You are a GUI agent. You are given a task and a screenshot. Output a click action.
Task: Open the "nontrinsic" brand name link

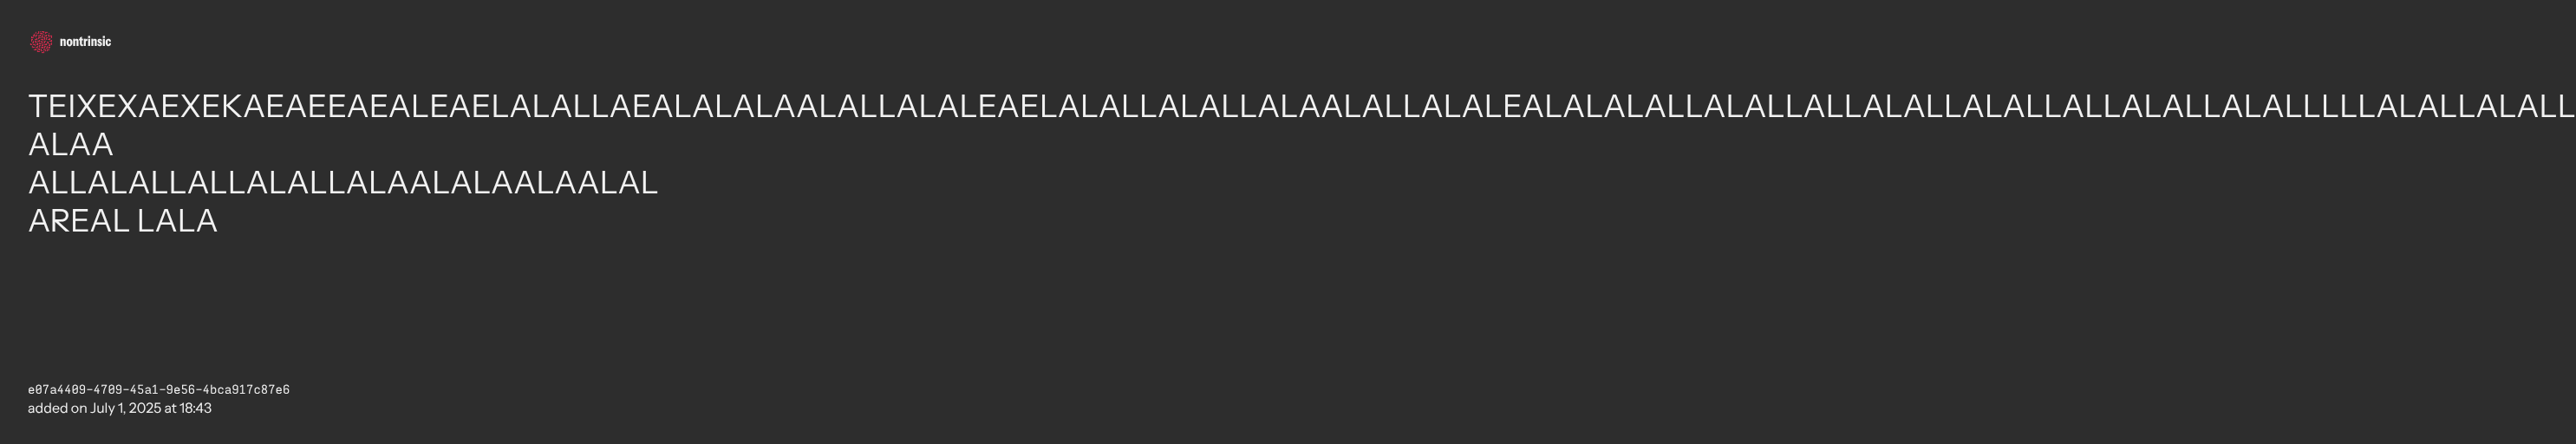click(x=85, y=42)
